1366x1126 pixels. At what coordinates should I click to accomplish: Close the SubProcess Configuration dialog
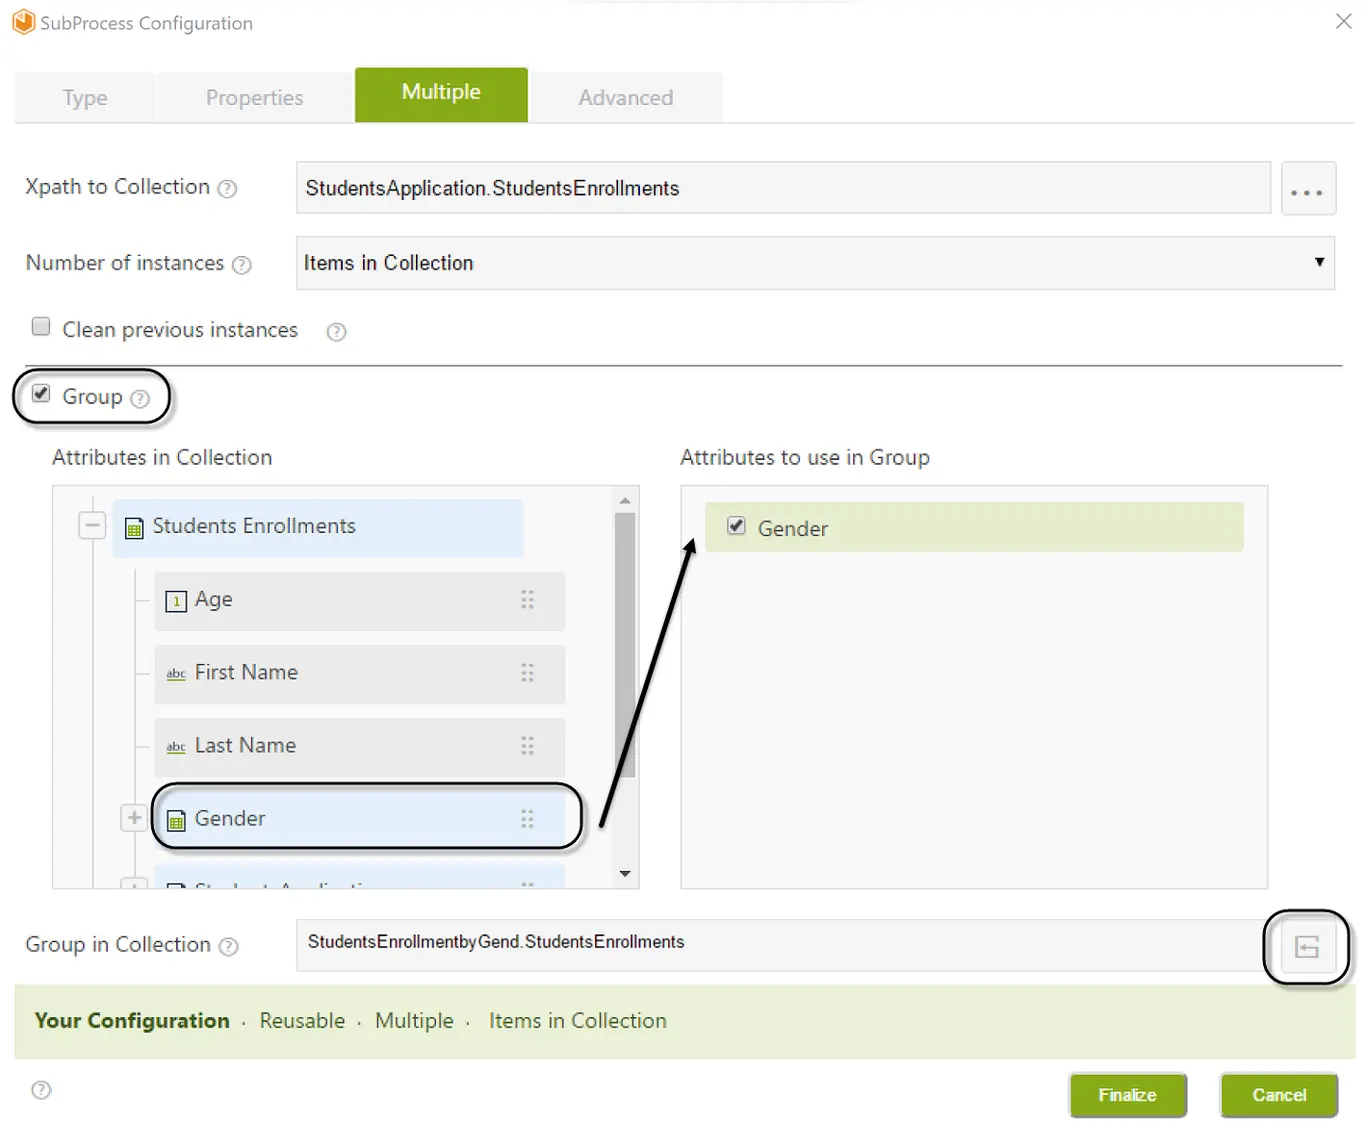click(1343, 21)
